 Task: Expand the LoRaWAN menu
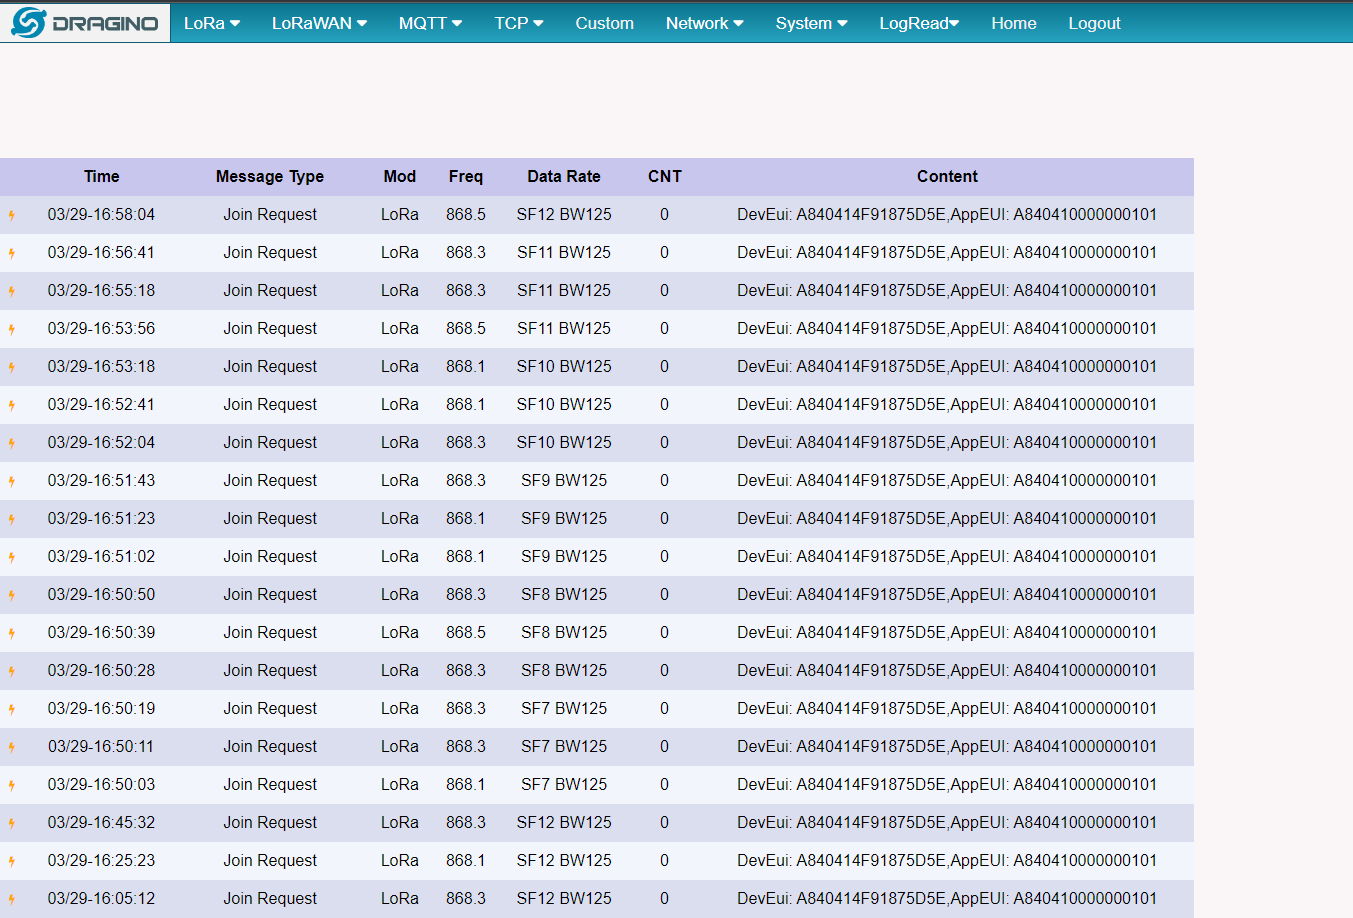pyautogui.click(x=319, y=23)
